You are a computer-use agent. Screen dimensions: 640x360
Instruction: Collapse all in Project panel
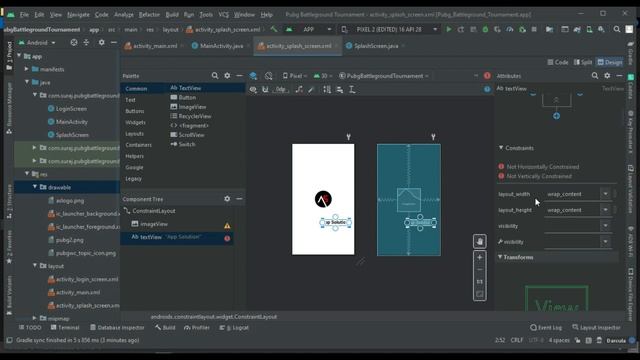coord(86,42)
